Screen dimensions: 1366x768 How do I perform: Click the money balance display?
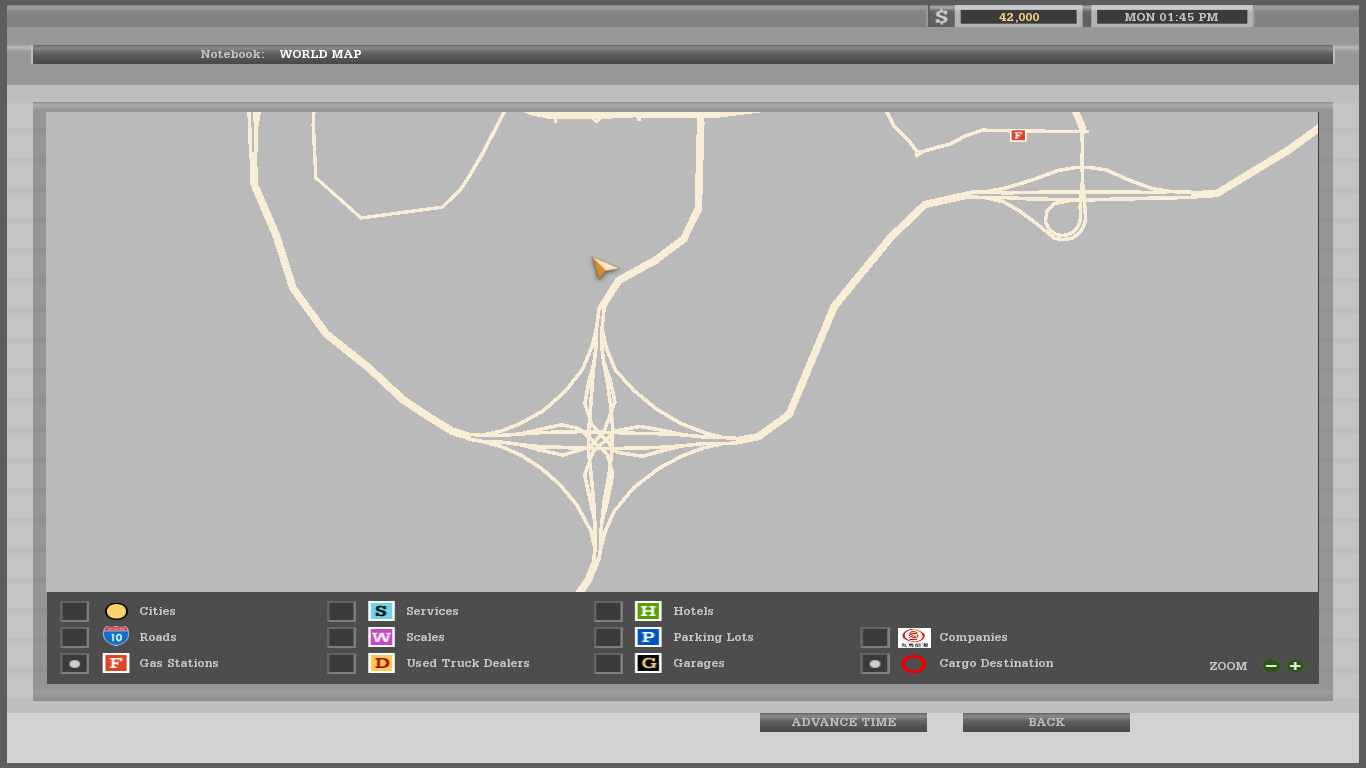[x=1018, y=17]
